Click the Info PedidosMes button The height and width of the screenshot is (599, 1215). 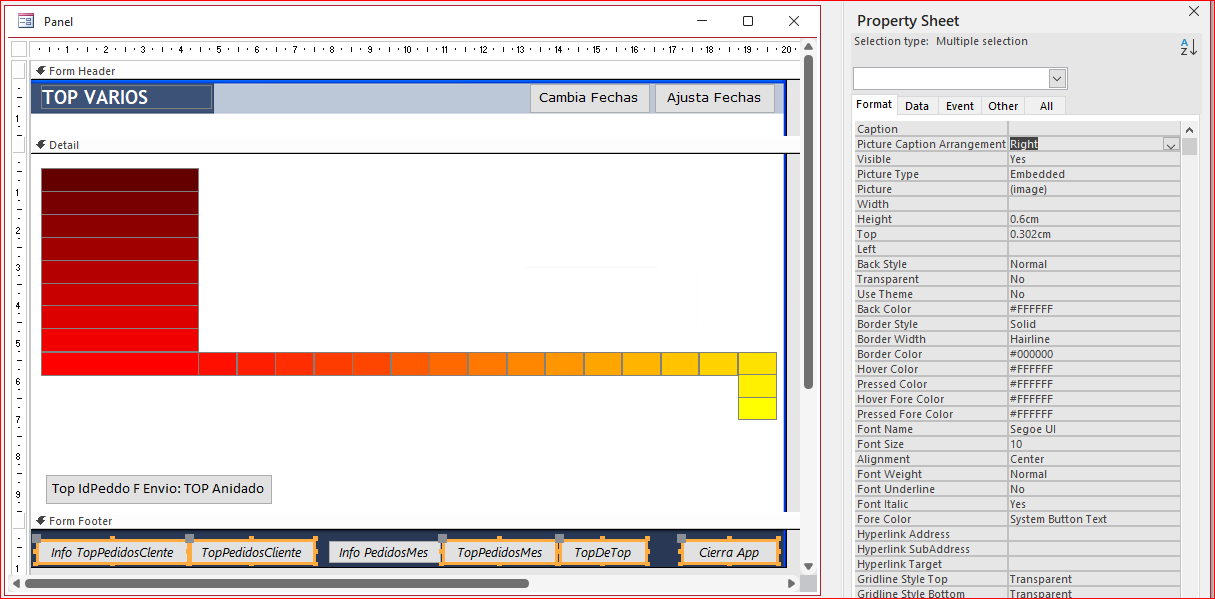pyautogui.click(x=384, y=553)
